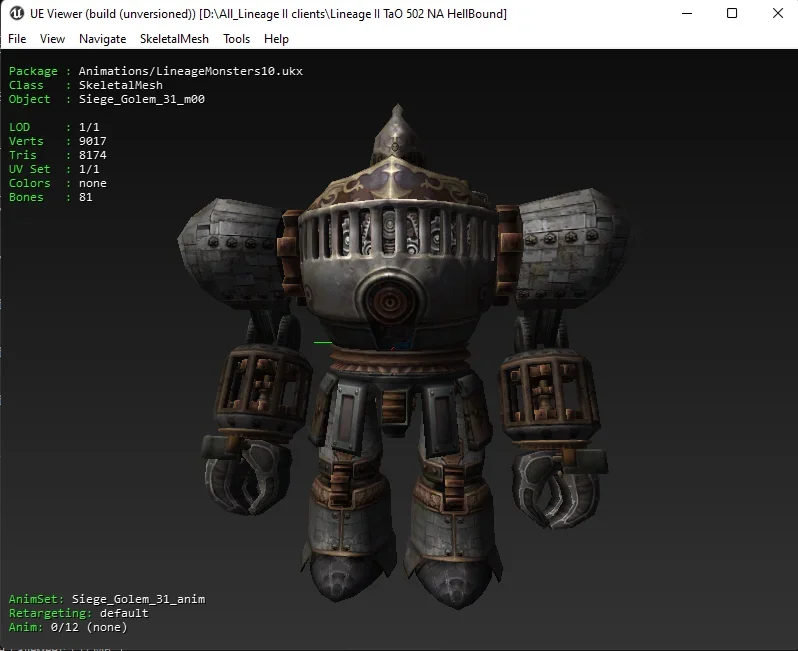Minimize the UE Viewer window
This screenshot has height=651, width=798.
point(687,13)
